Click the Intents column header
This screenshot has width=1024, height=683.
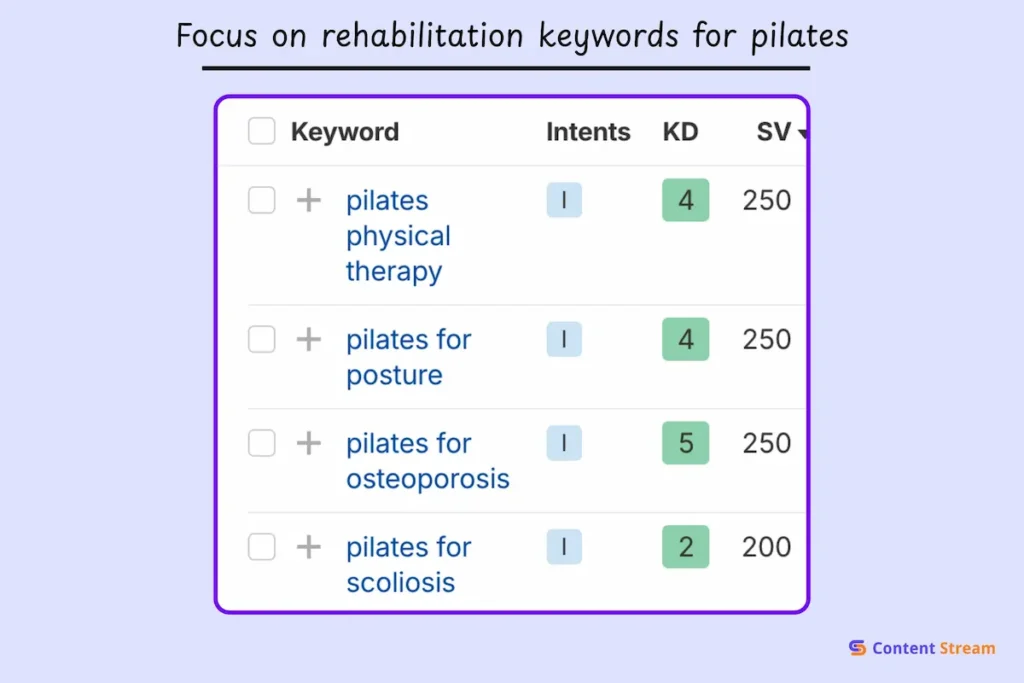(x=588, y=131)
